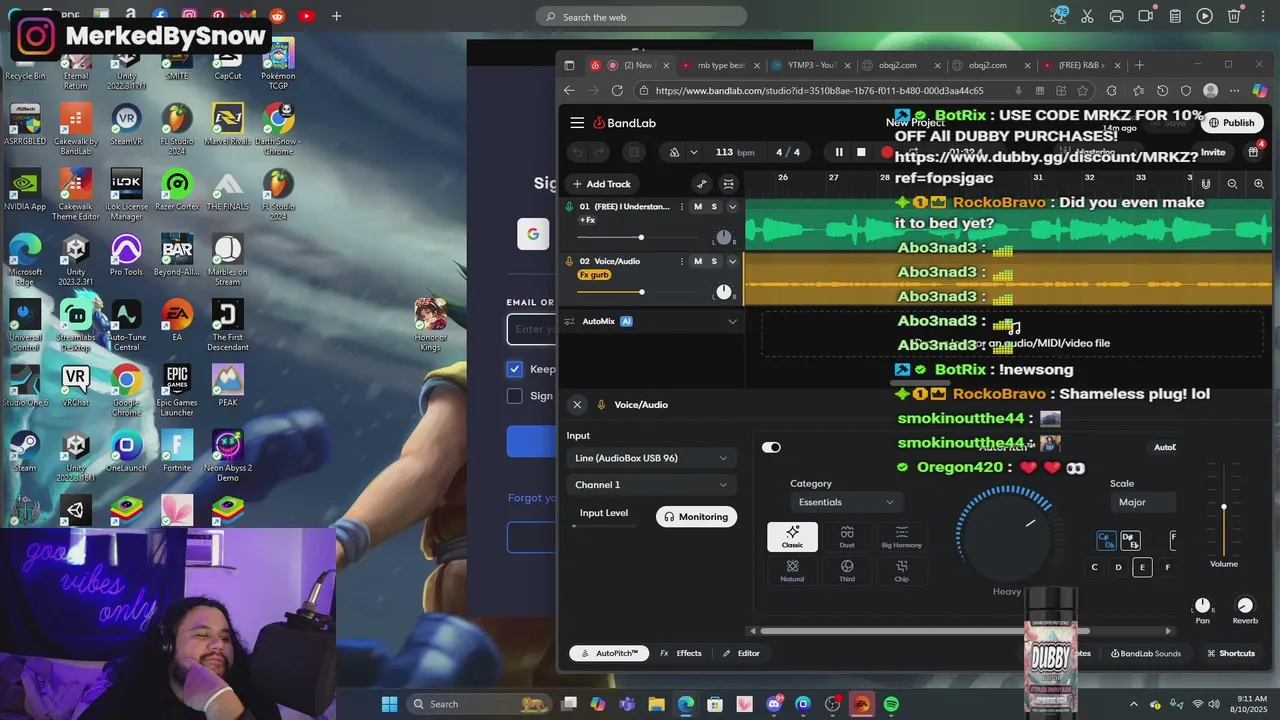Select key note E
Image resolution: width=1280 pixels, height=720 pixels.
[1142, 567]
